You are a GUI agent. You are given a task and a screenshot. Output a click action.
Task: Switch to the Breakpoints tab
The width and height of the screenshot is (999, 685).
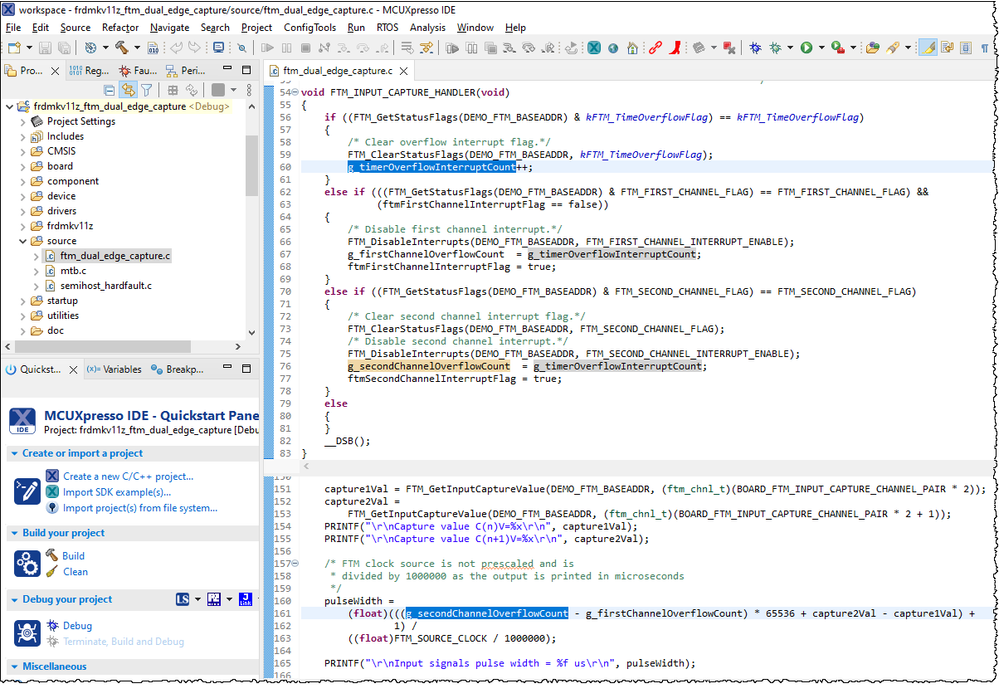pyautogui.click(x=177, y=369)
